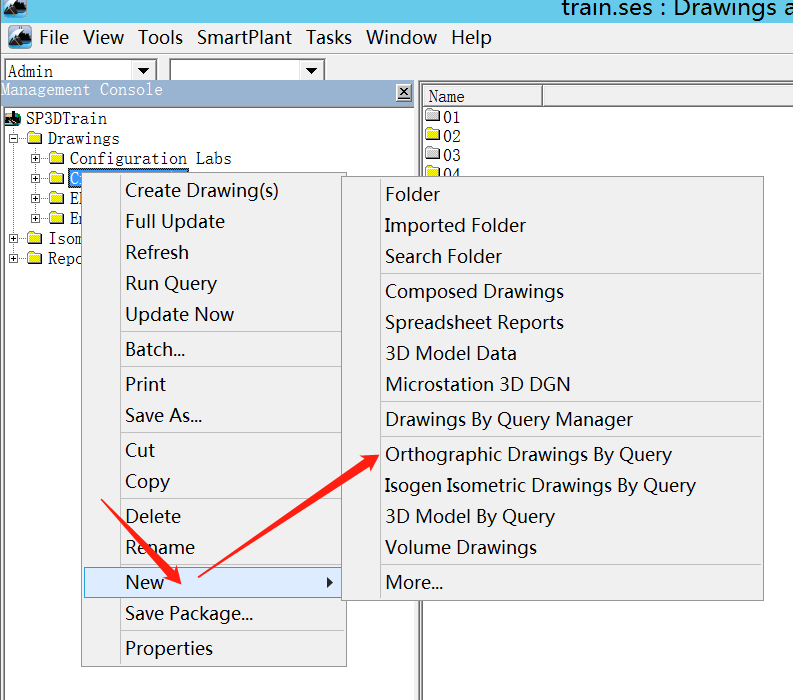Select folder 01 icon in the list
Image resolution: width=793 pixels, height=700 pixels.
pyautogui.click(x=432, y=115)
